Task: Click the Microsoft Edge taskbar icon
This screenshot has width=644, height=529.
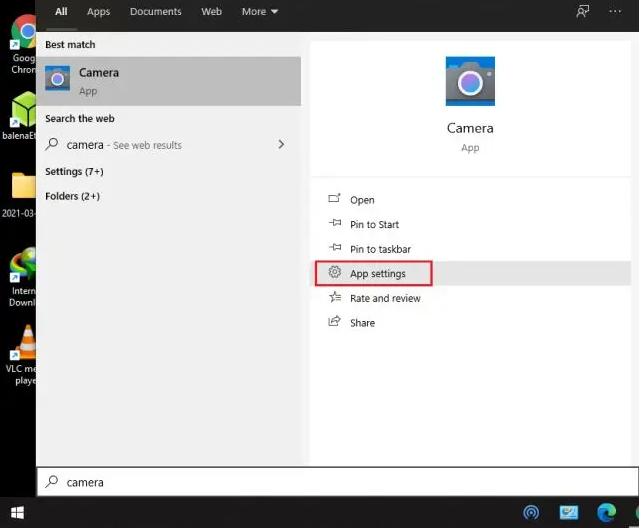Action: (x=606, y=513)
